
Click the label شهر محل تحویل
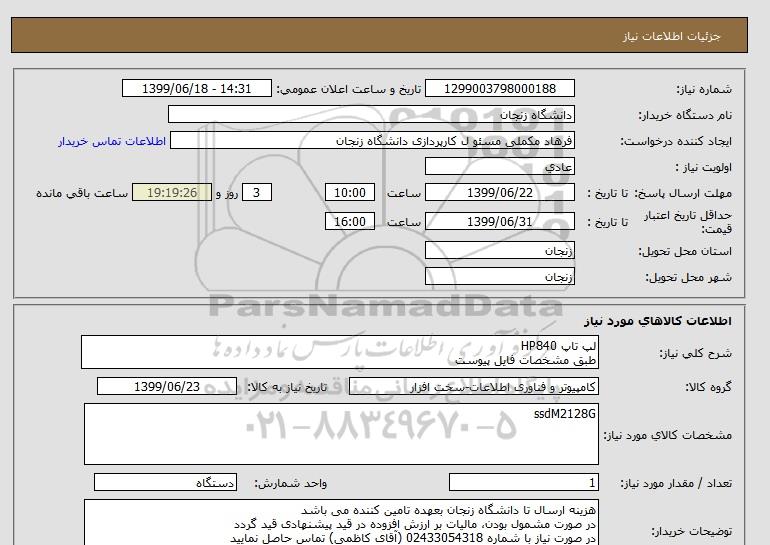pyautogui.click(x=688, y=277)
